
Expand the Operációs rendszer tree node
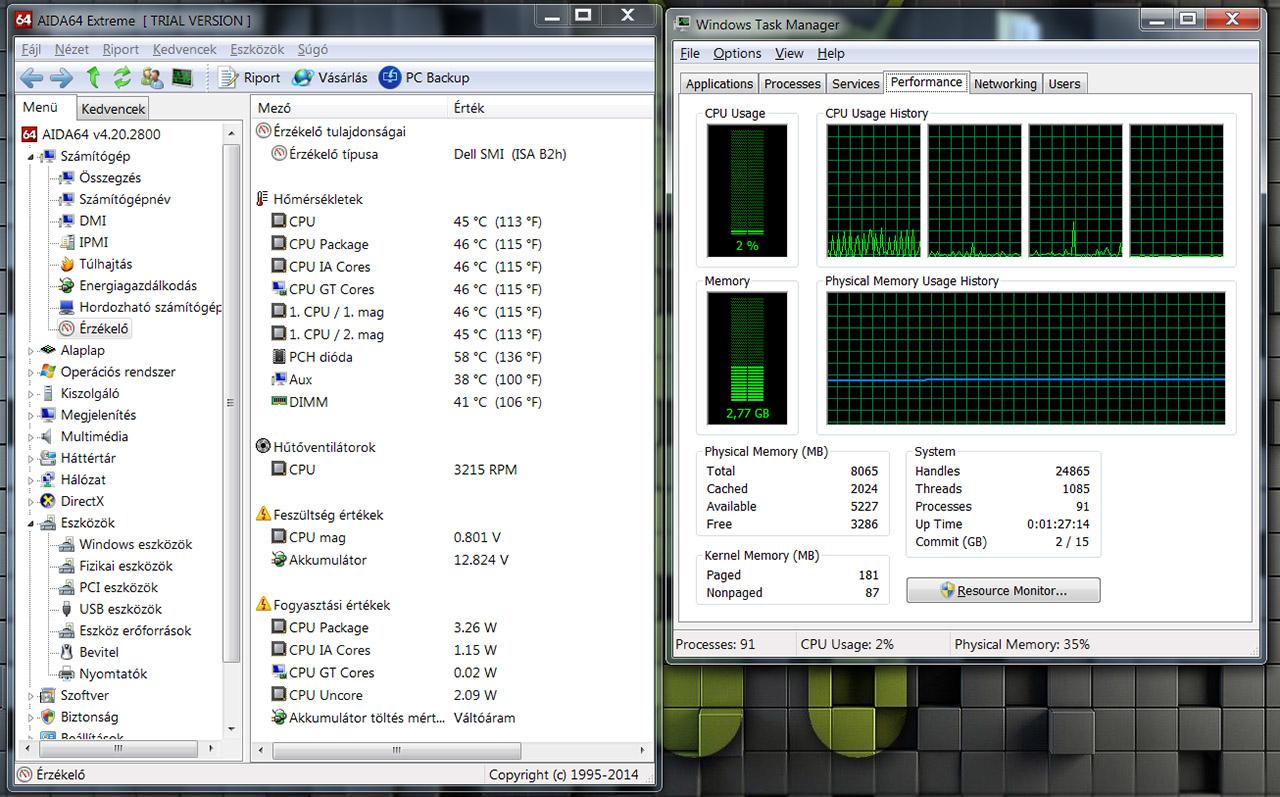pyautogui.click(x=31, y=372)
